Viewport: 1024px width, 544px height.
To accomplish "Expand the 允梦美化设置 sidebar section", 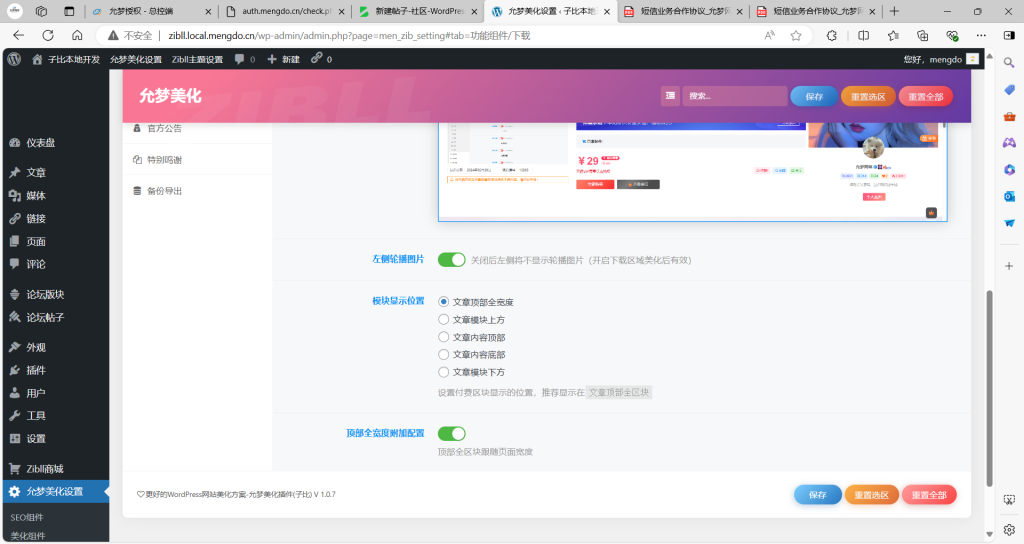I will pyautogui.click(x=54, y=491).
